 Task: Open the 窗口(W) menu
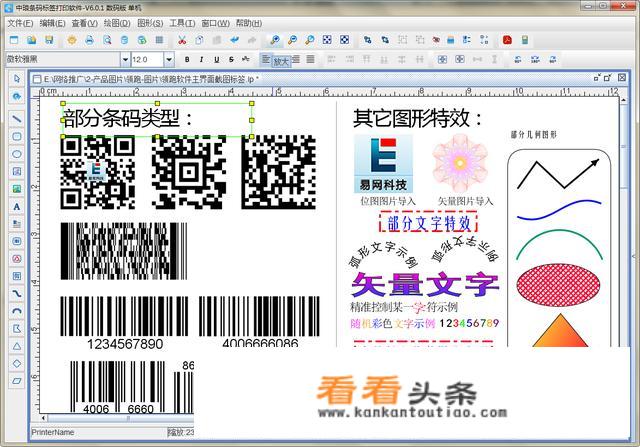point(216,23)
